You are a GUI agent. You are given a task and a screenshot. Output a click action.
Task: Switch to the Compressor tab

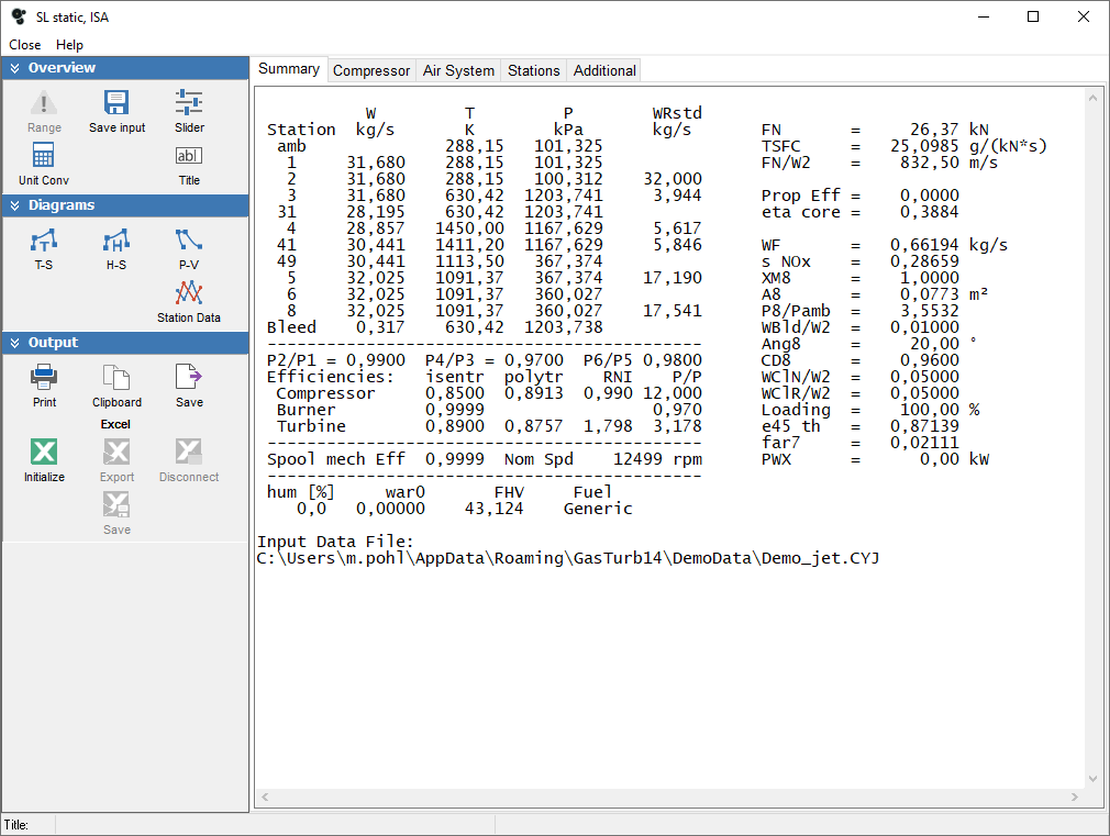371,70
